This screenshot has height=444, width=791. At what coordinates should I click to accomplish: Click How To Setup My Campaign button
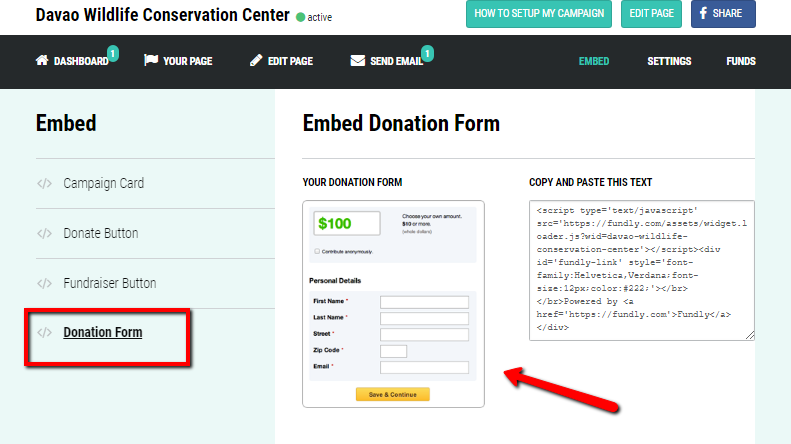point(539,14)
